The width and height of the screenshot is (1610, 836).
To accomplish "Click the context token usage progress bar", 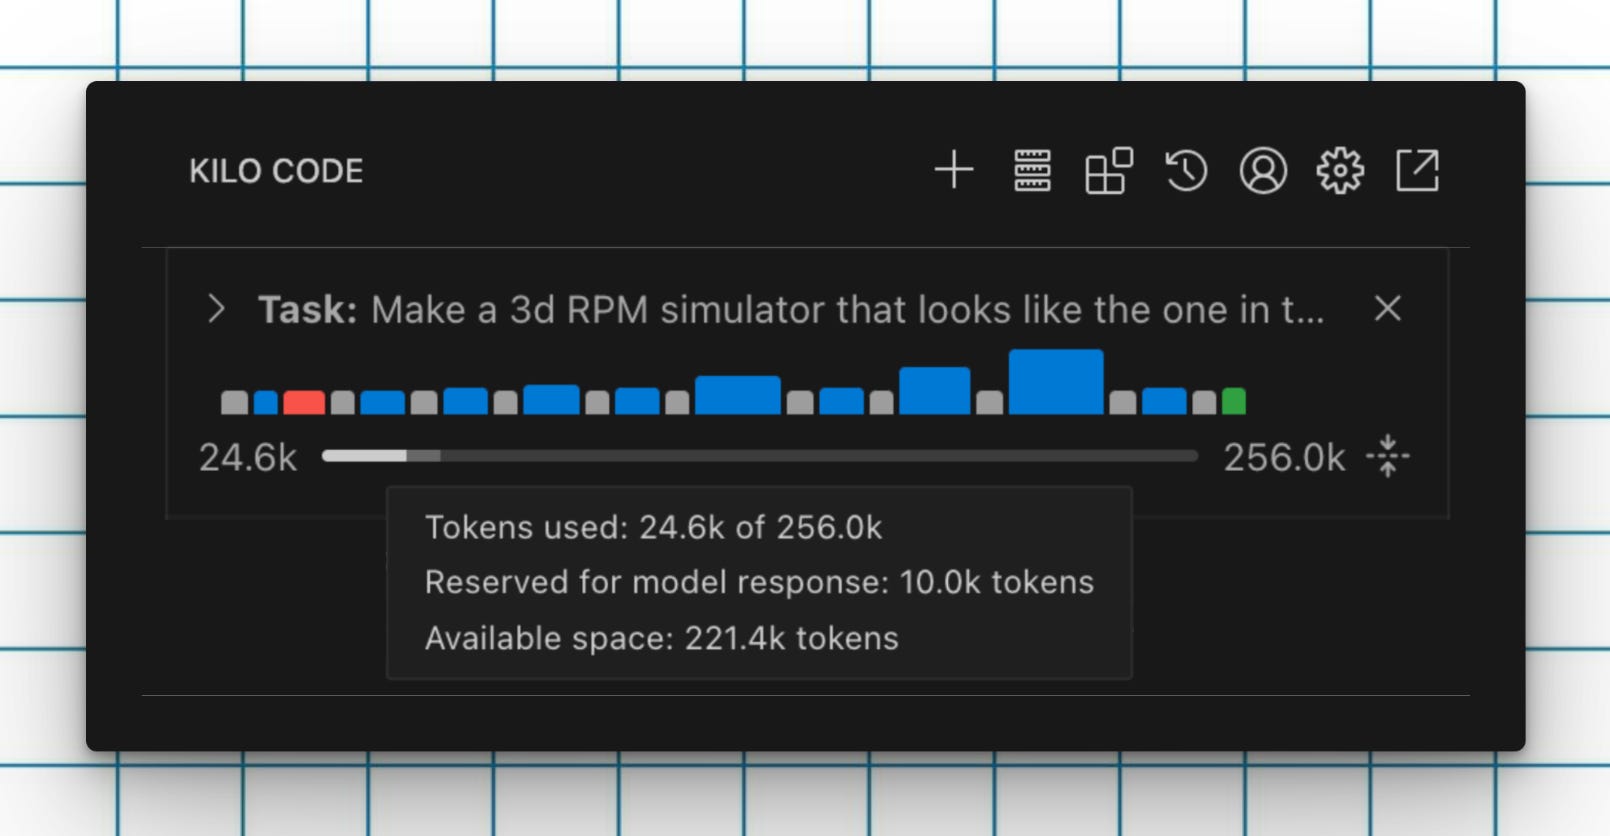I will (x=760, y=456).
